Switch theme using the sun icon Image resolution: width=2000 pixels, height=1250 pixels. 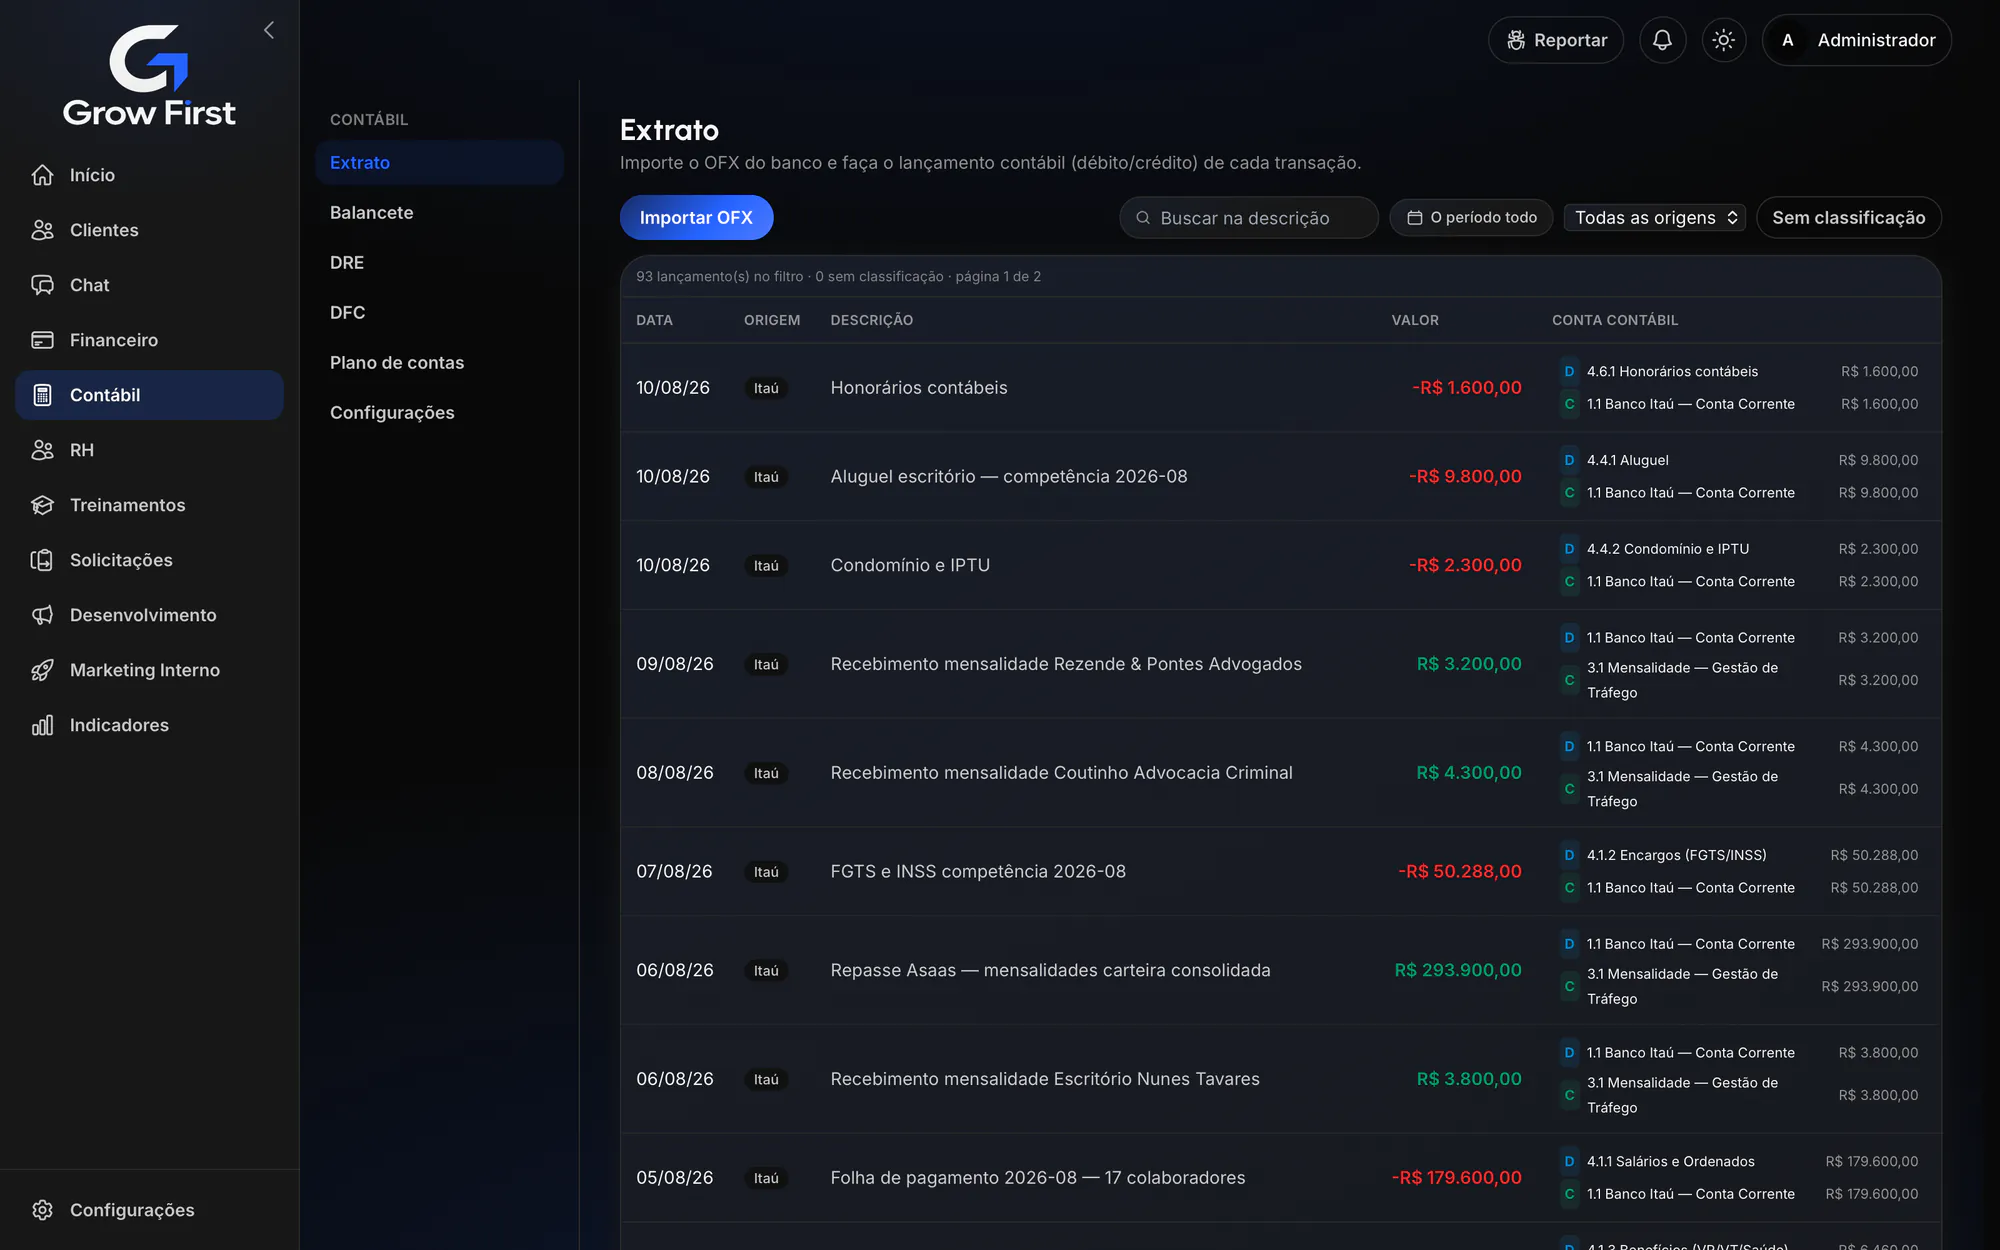click(x=1723, y=40)
